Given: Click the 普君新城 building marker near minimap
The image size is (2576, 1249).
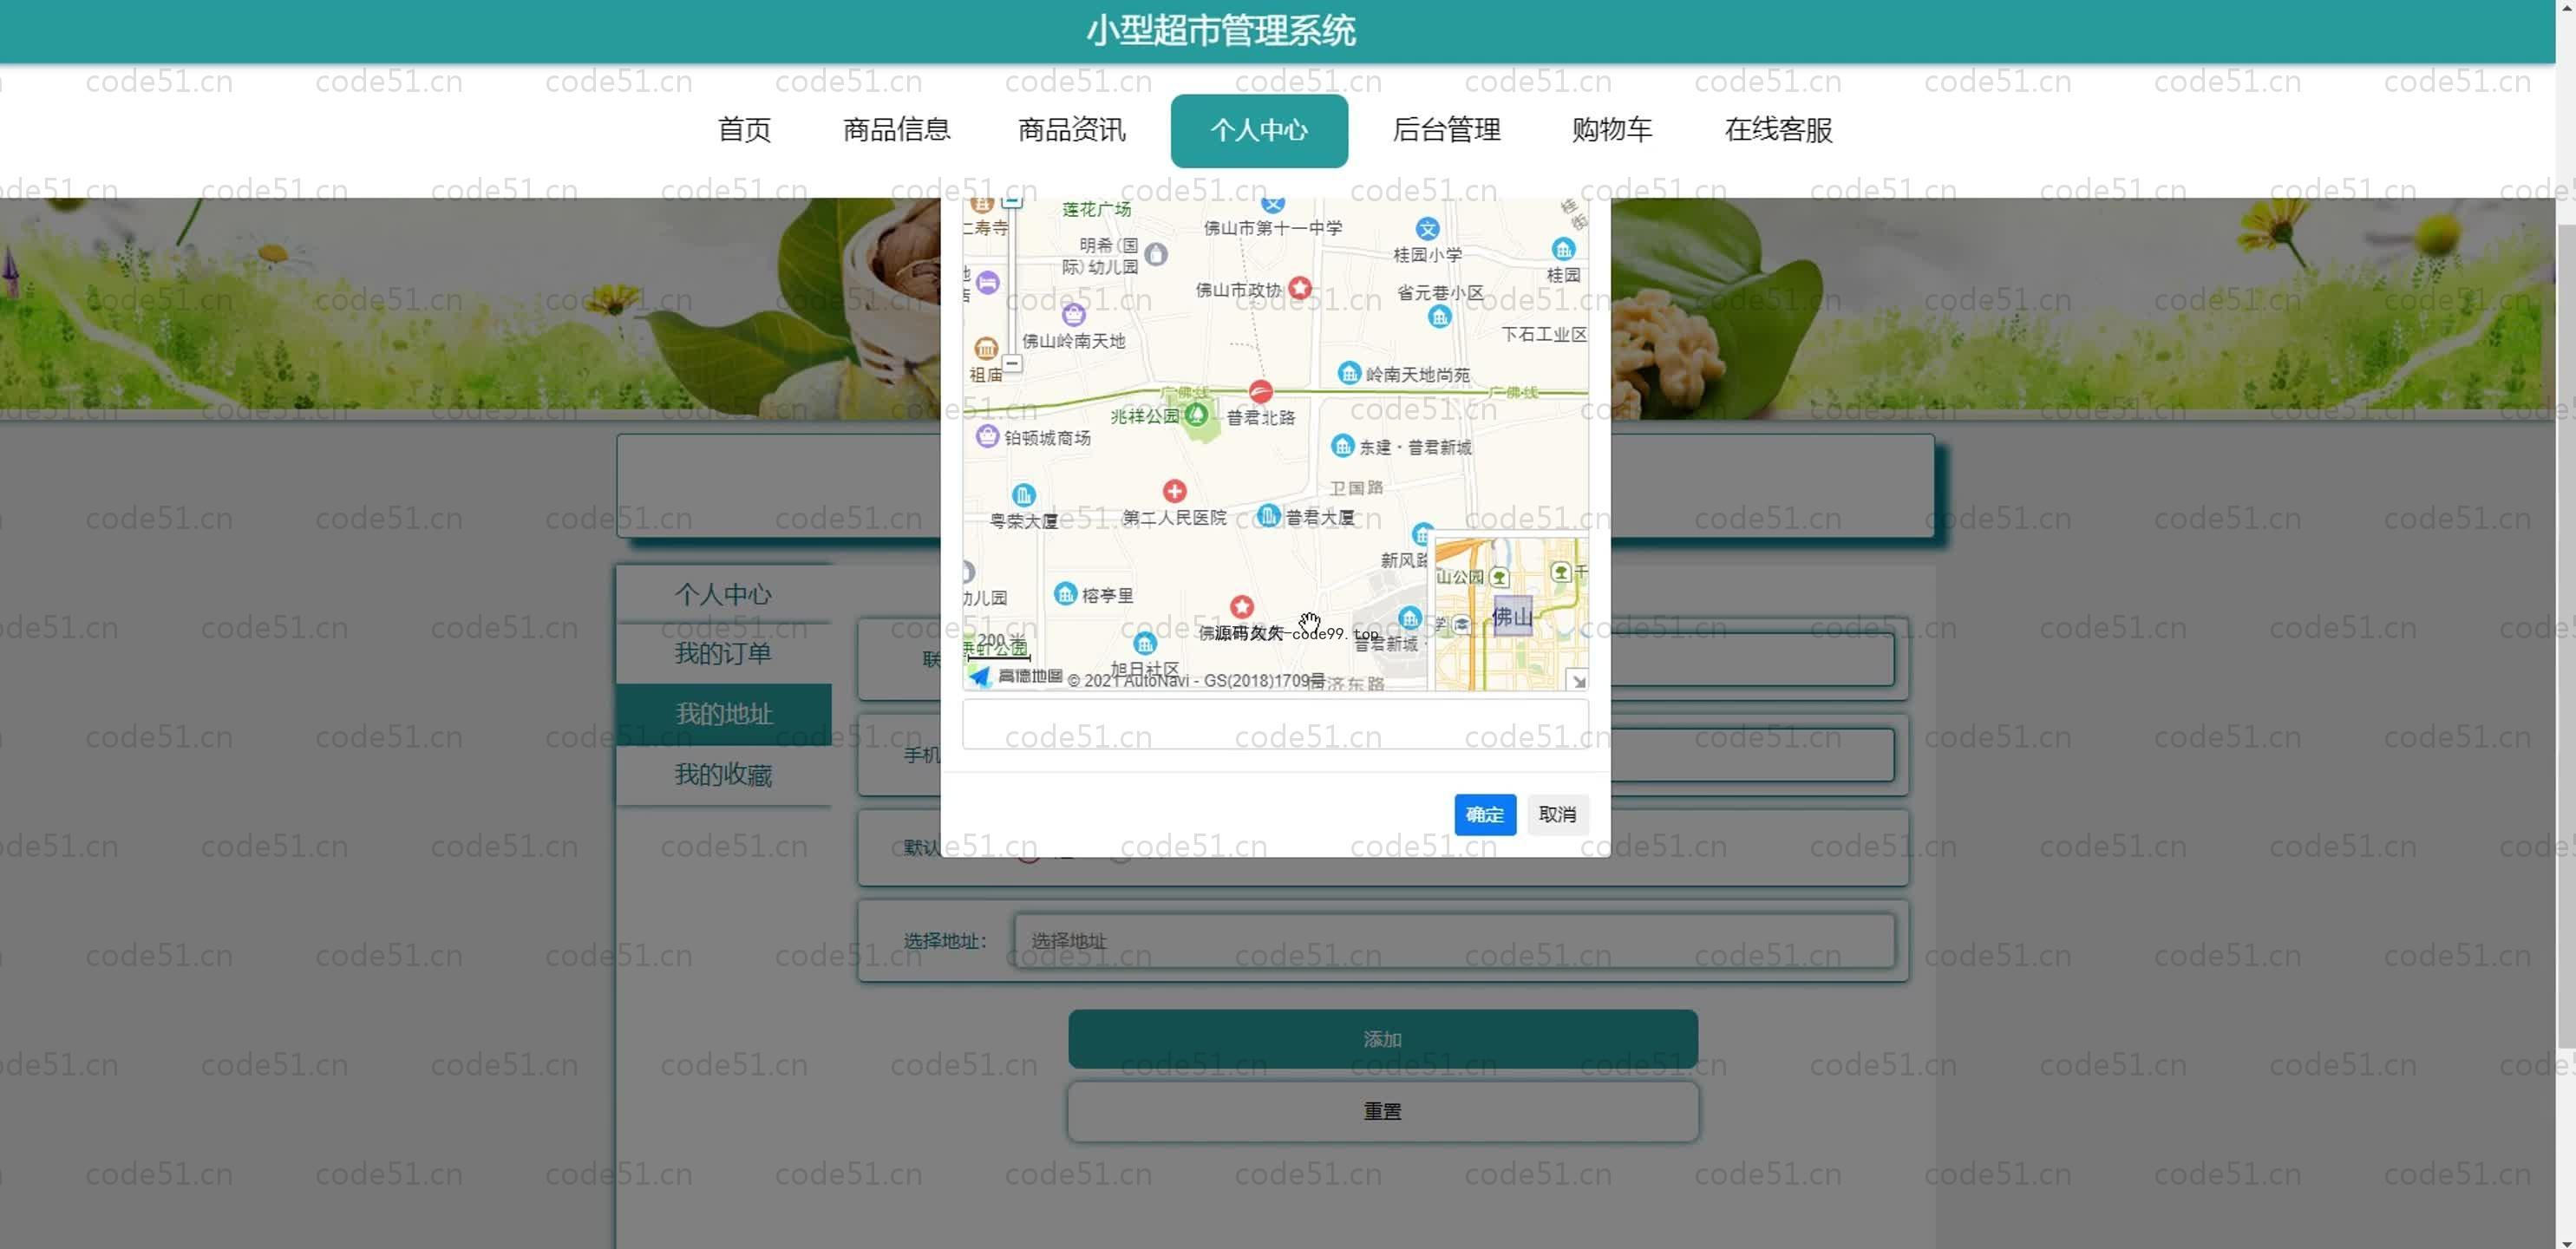Looking at the screenshot, I should click(1409, 617).
